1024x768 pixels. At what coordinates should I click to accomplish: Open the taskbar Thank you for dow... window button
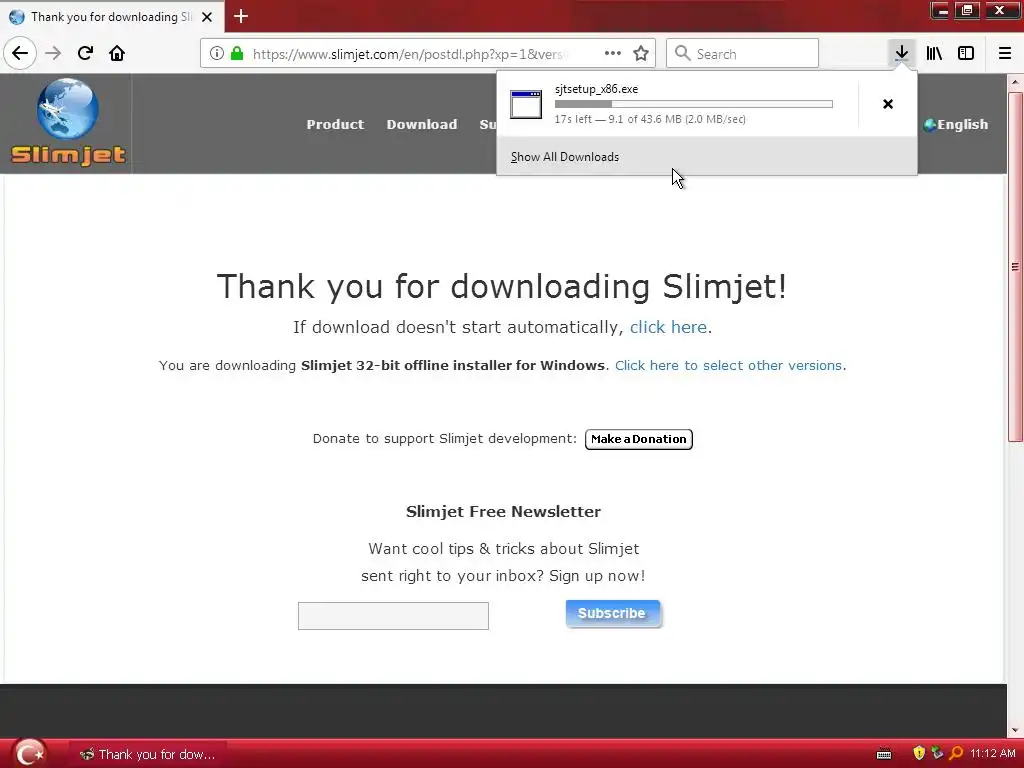148,754
